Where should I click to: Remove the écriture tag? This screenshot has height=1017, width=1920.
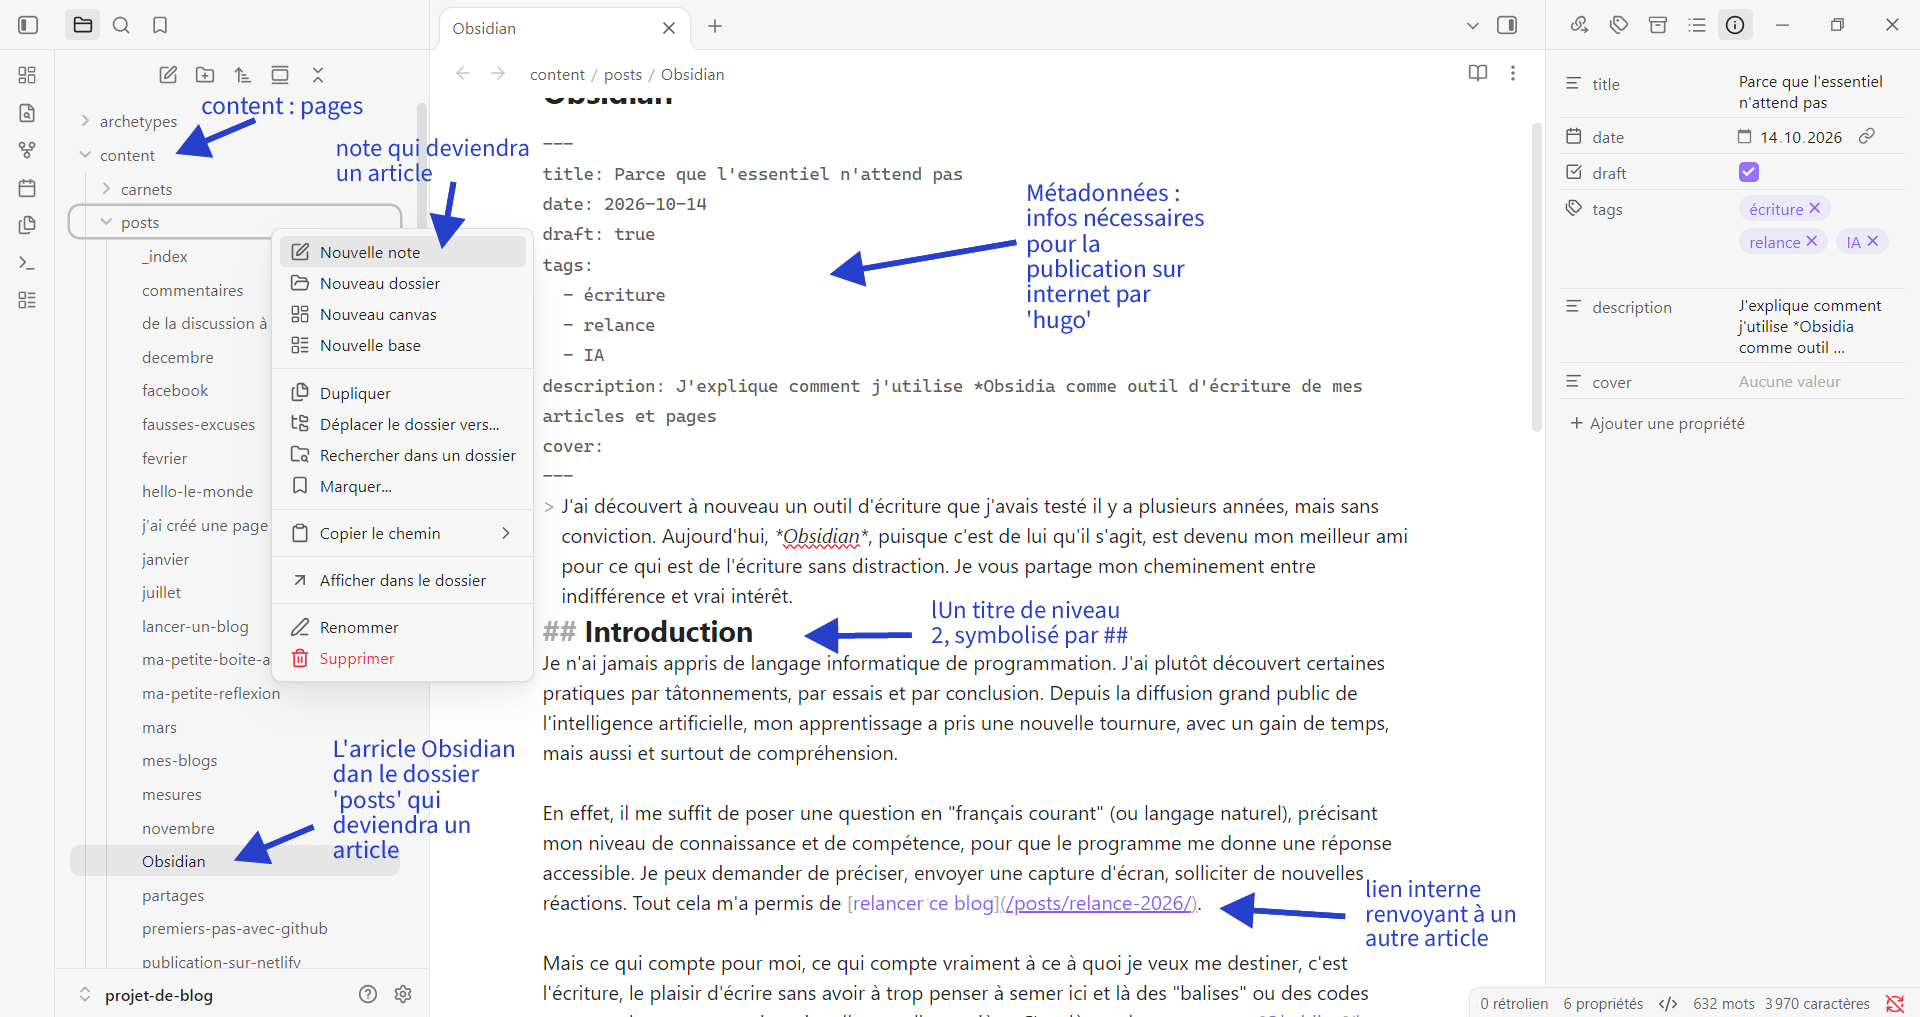point(1815,208)
